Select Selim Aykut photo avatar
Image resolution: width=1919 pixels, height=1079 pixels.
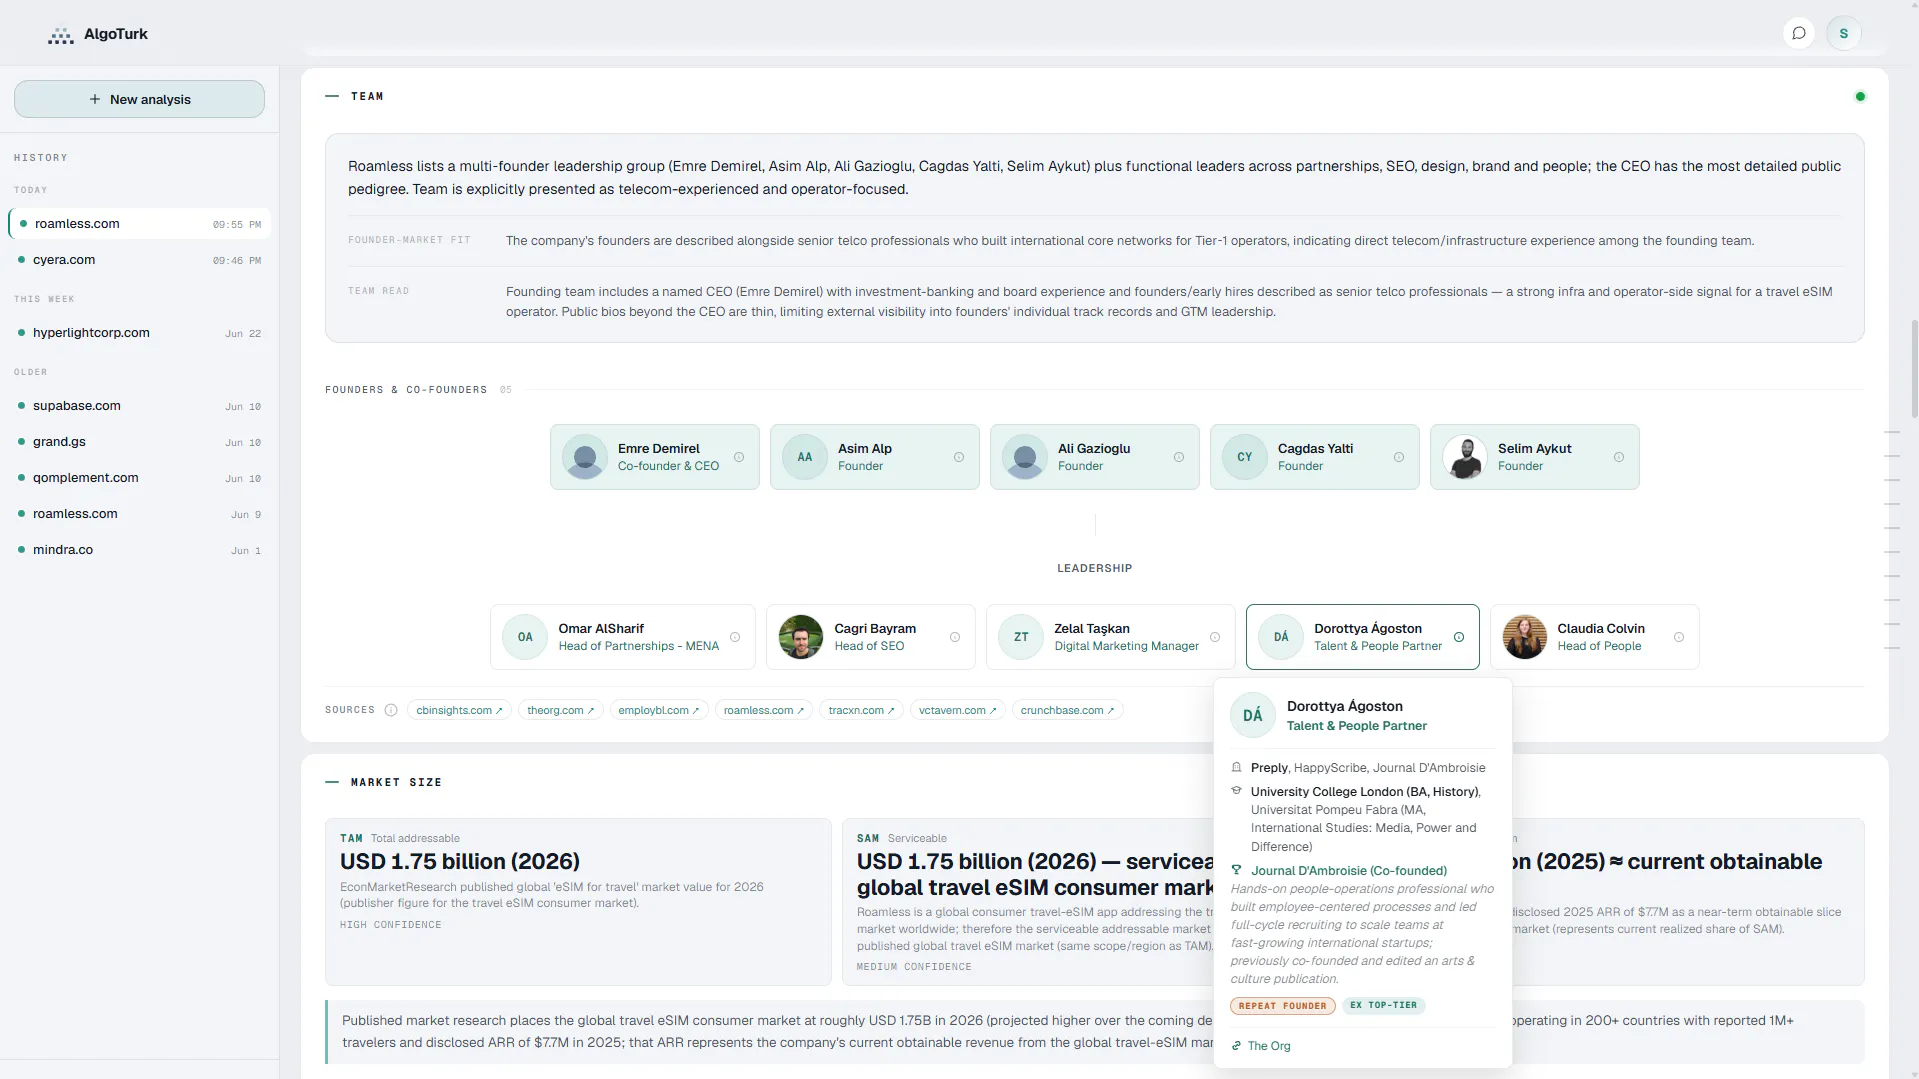1465,457
